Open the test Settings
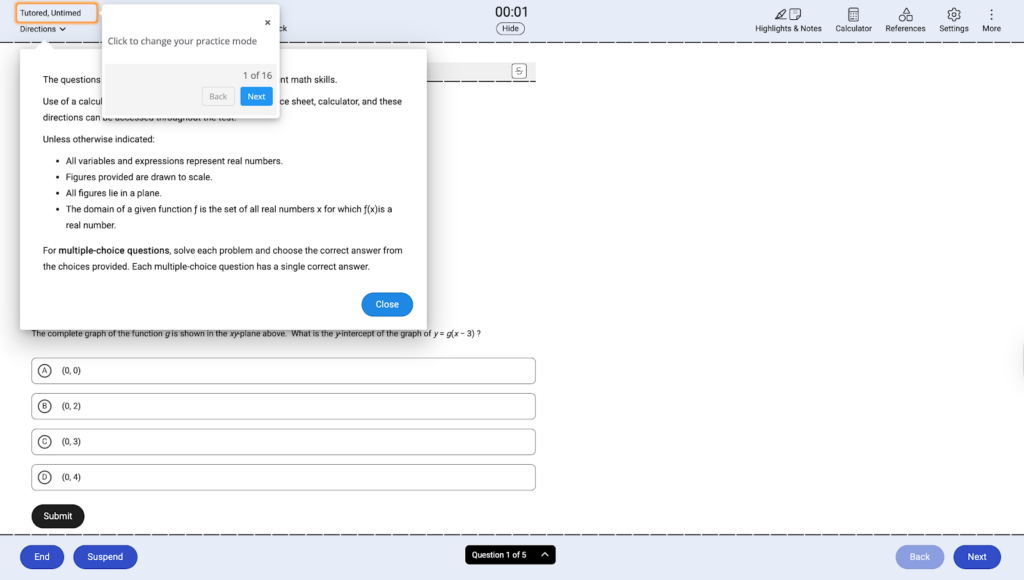The image size is (1024, 580). [x=953, y=18]
